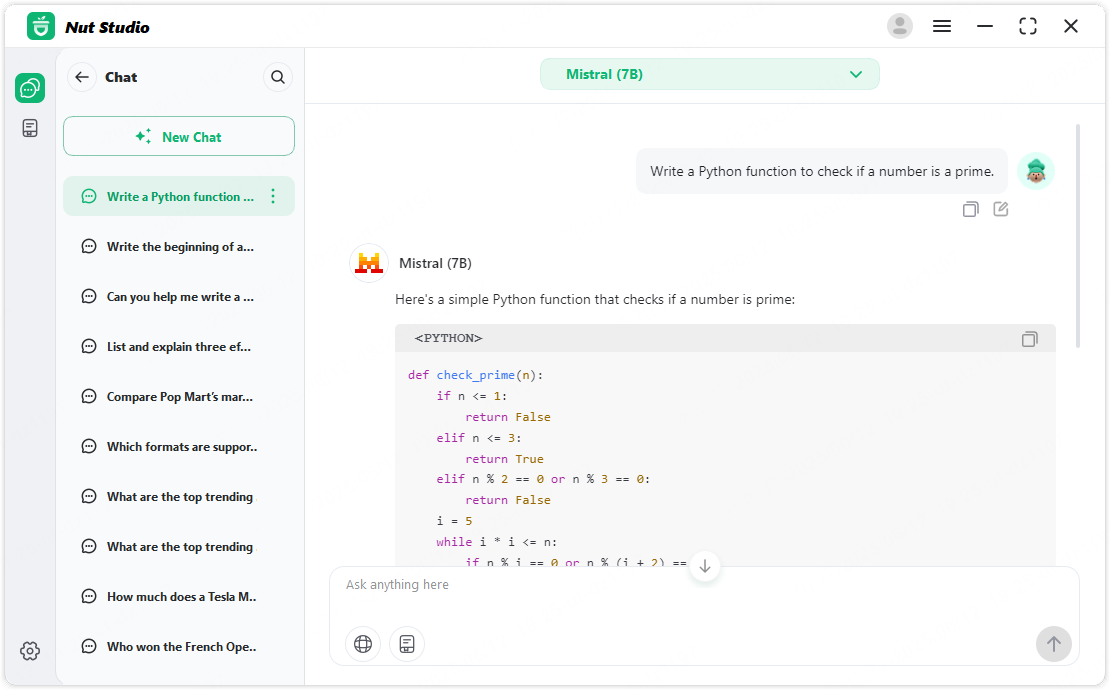Edit the user's prime number message

(1000, 209)
